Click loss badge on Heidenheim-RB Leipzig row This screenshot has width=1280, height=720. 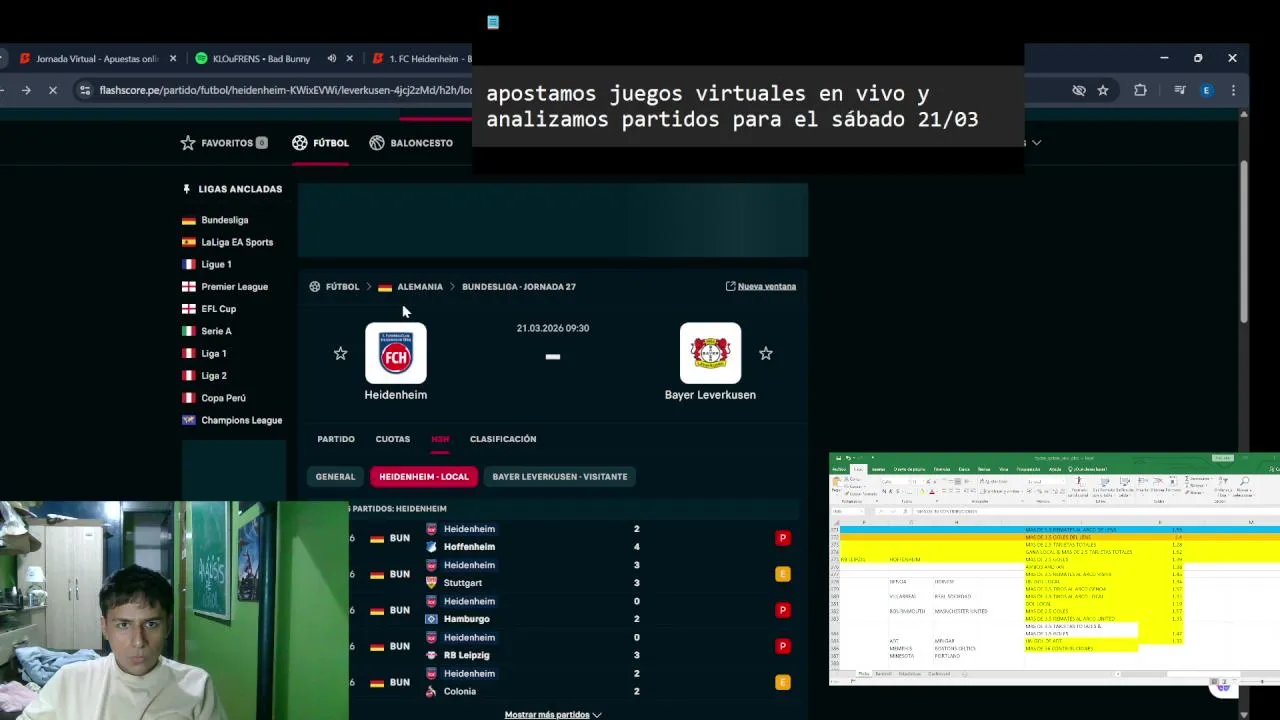tap(783, 646)
